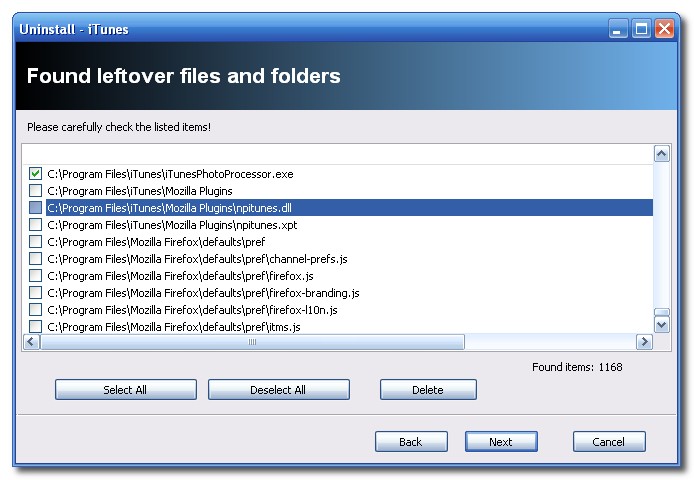Select the firefox-branding.js path row
The width and height of the screenshot is (694, 480).
click(x=204, y=293)
